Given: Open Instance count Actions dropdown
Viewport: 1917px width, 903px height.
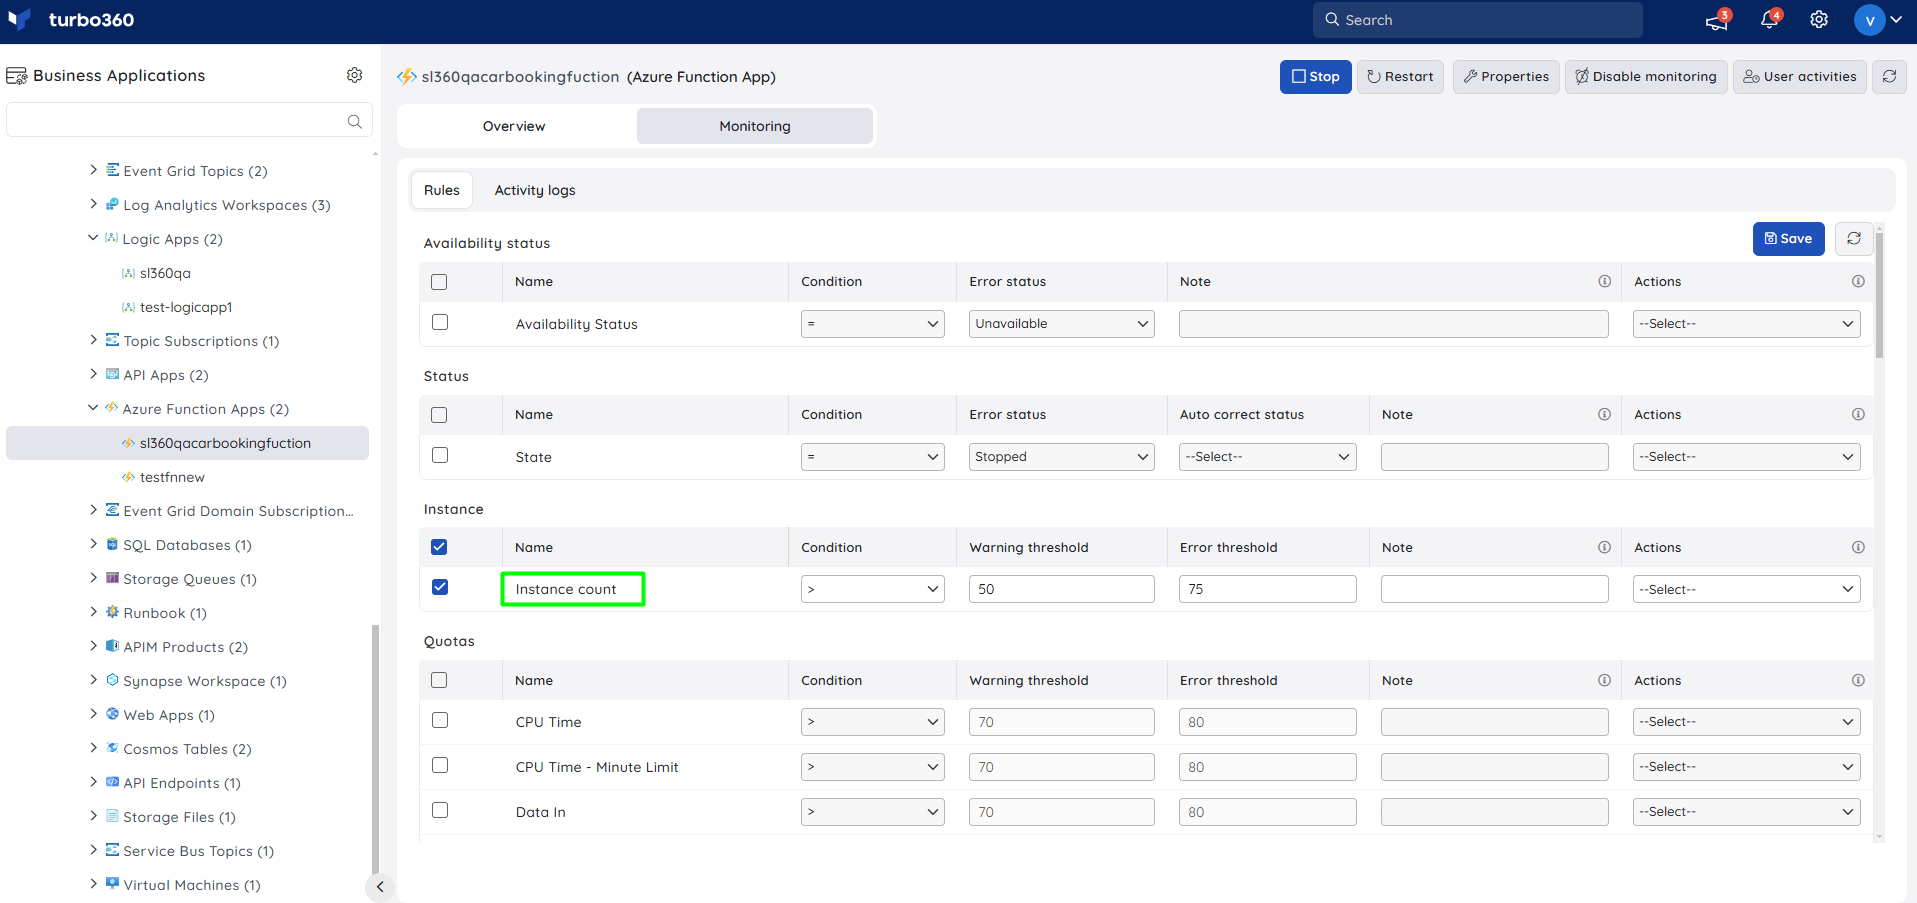Looking at the screenshot, I should coord(1746,589).
